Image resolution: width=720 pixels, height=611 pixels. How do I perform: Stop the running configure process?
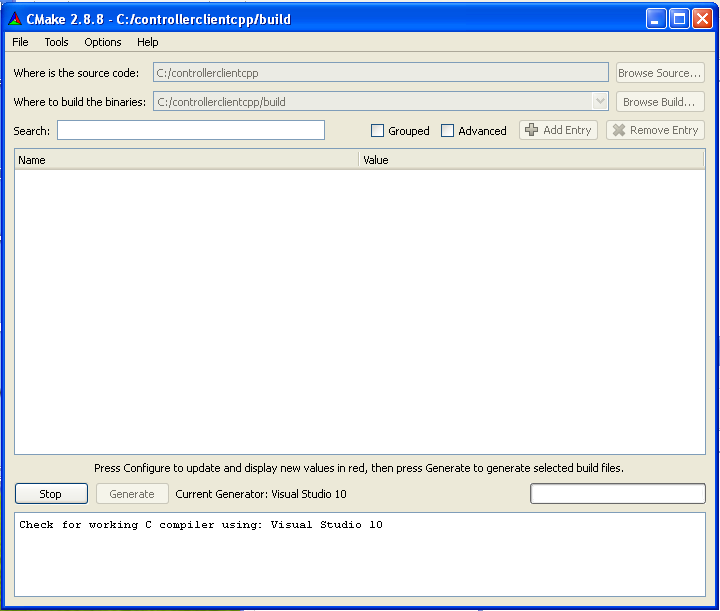[51, 493]
